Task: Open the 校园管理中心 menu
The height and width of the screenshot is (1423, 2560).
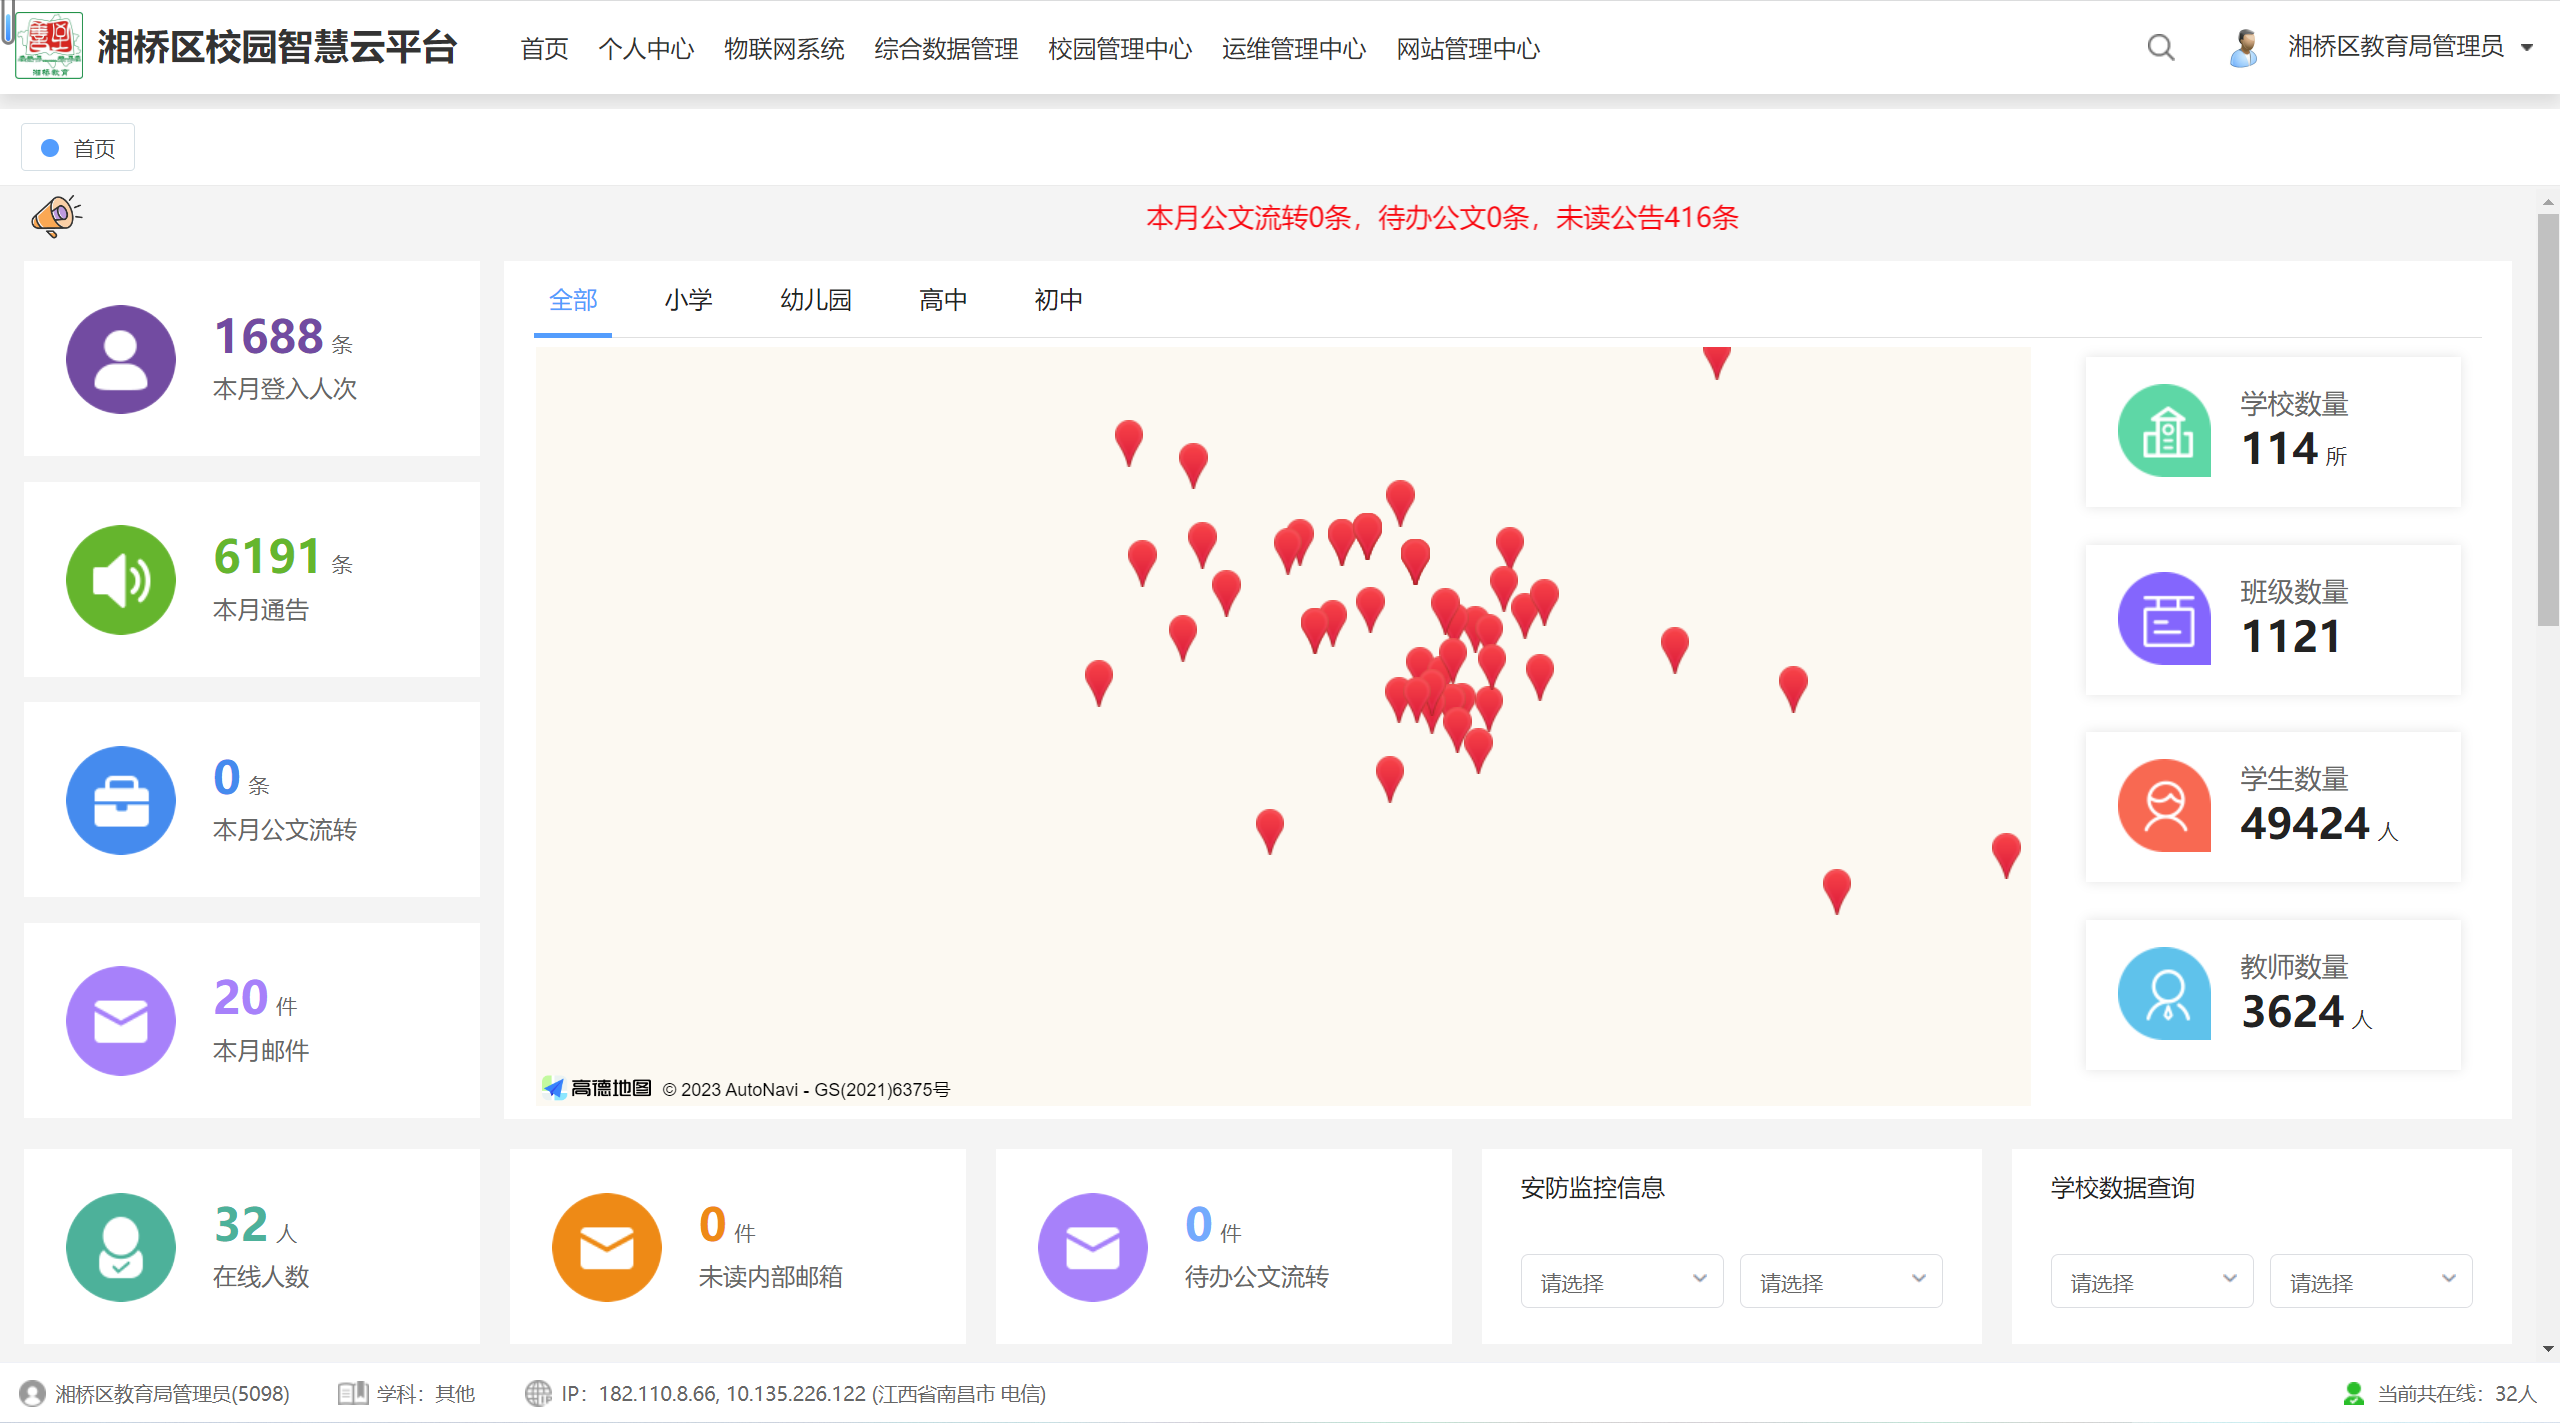Action: coord(1119,47)
